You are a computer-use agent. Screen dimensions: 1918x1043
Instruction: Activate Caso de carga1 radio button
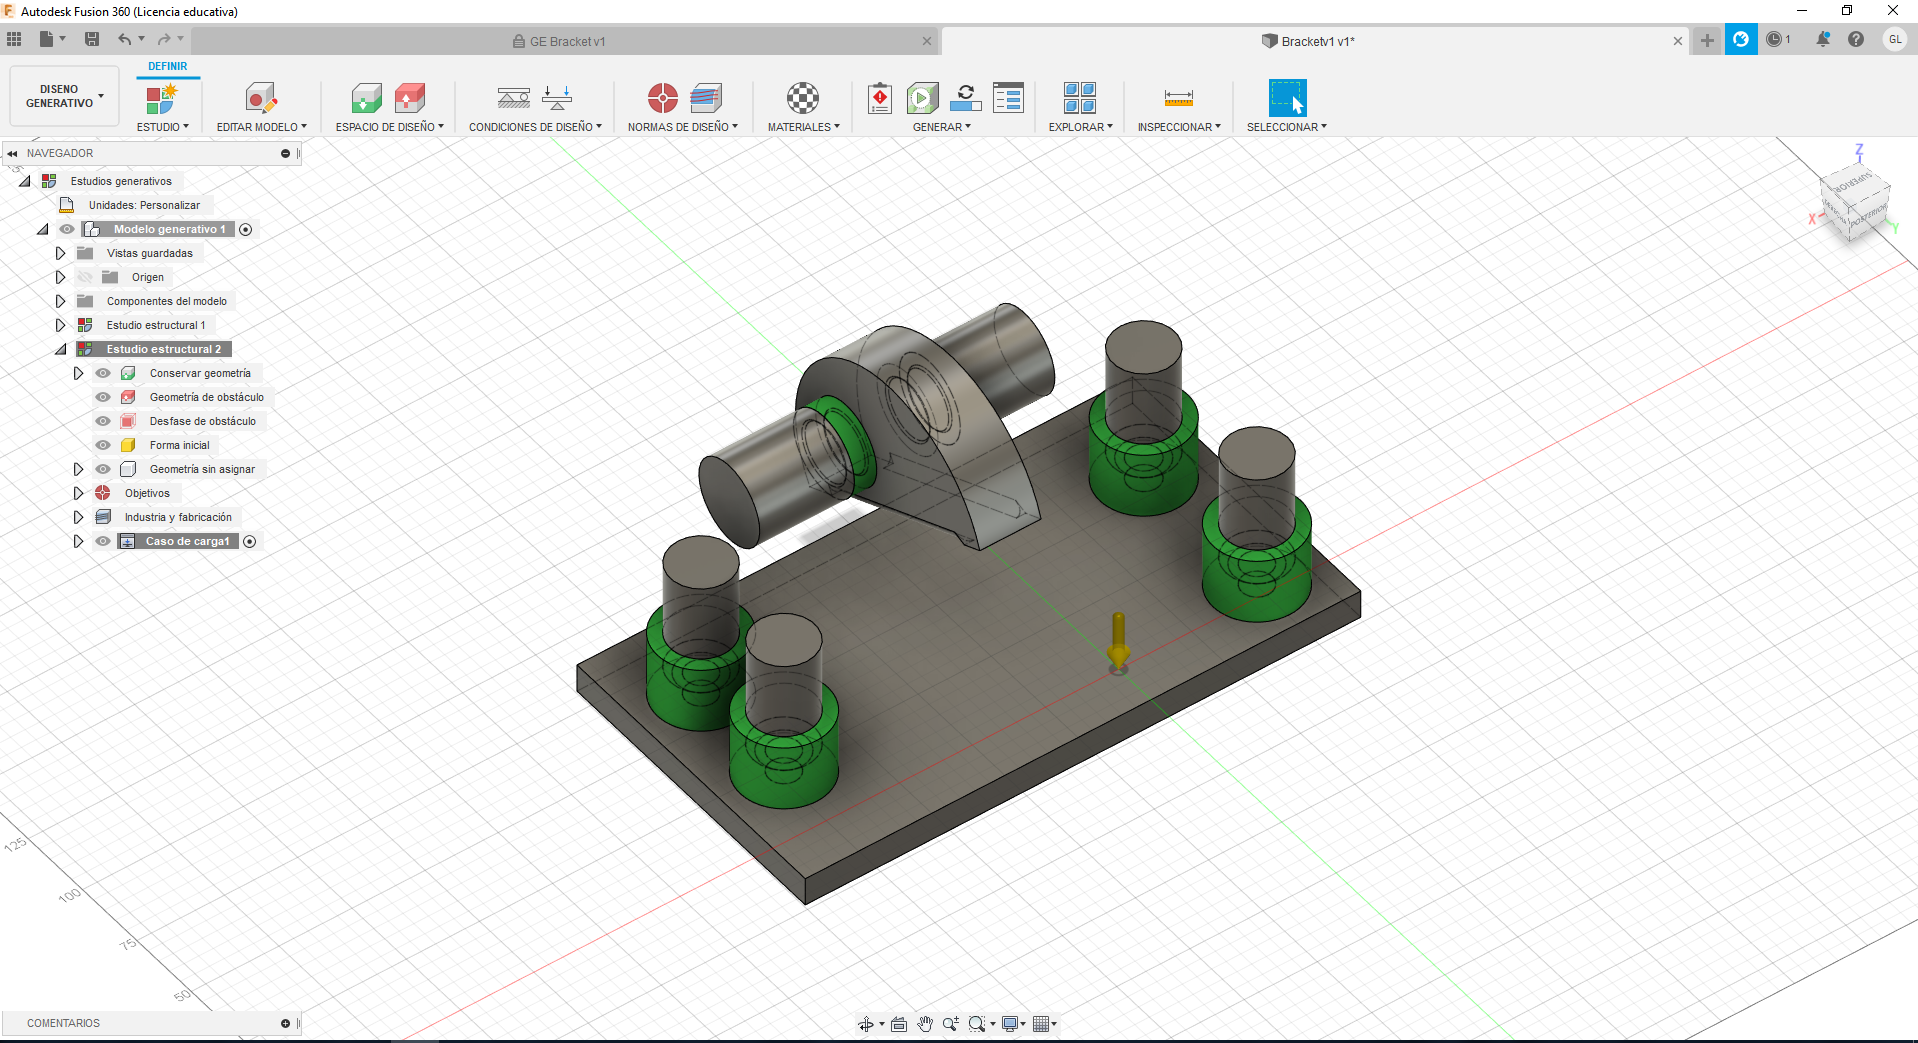250,541
